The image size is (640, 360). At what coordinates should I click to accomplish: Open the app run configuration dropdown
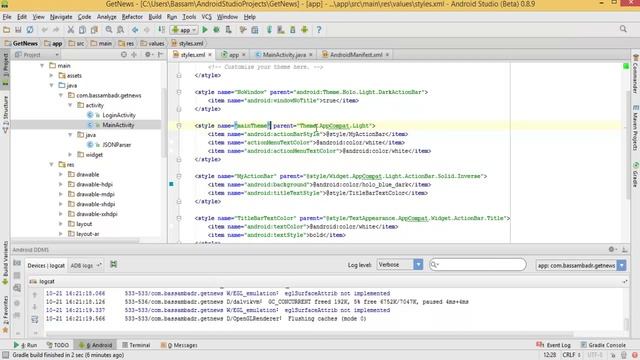[184, 30]
